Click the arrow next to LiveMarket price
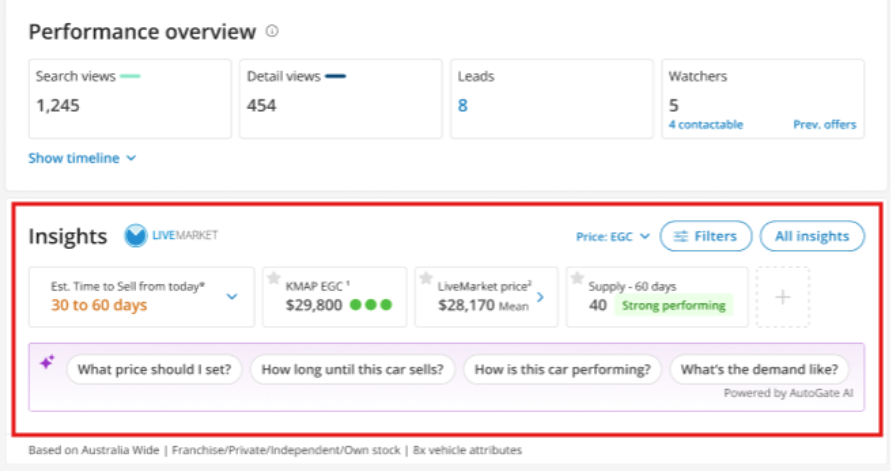This screenshot has width=891, height=471. click(540, 297)
